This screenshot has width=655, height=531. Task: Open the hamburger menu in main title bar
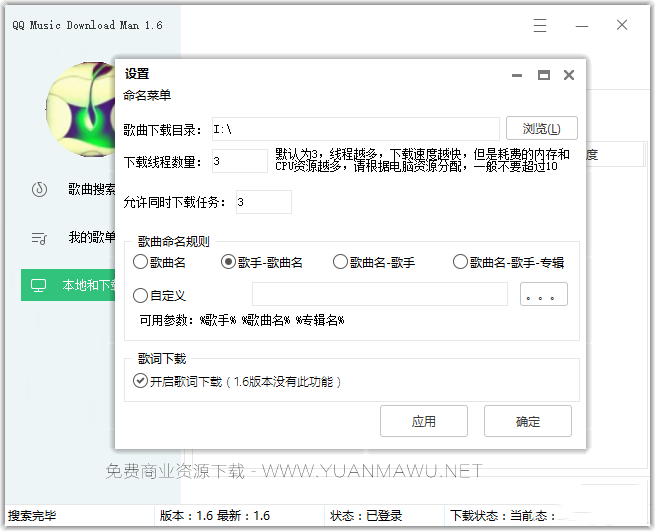point(540,26)
